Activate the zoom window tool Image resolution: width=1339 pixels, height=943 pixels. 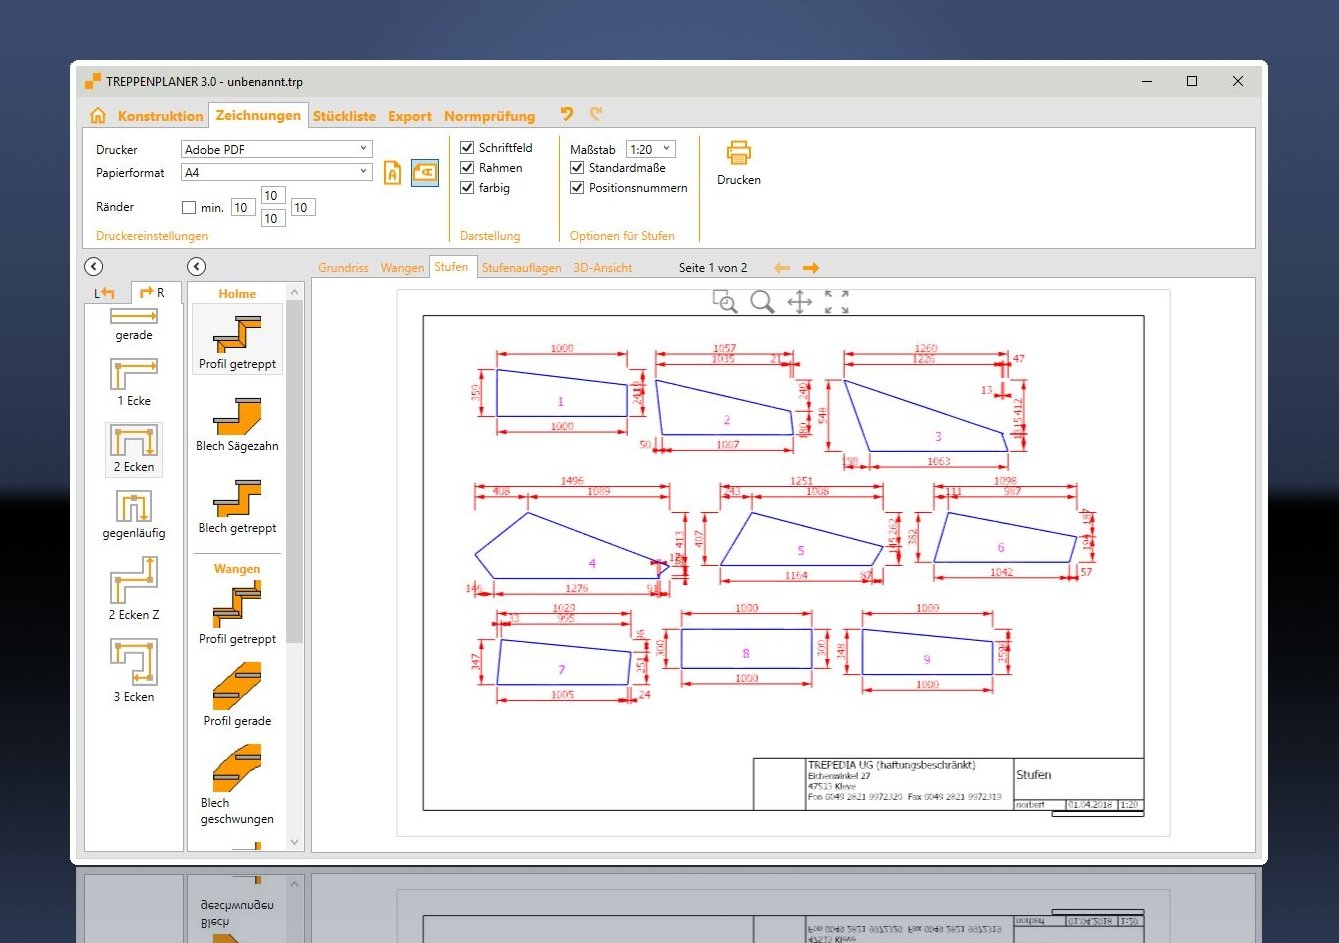725,302
